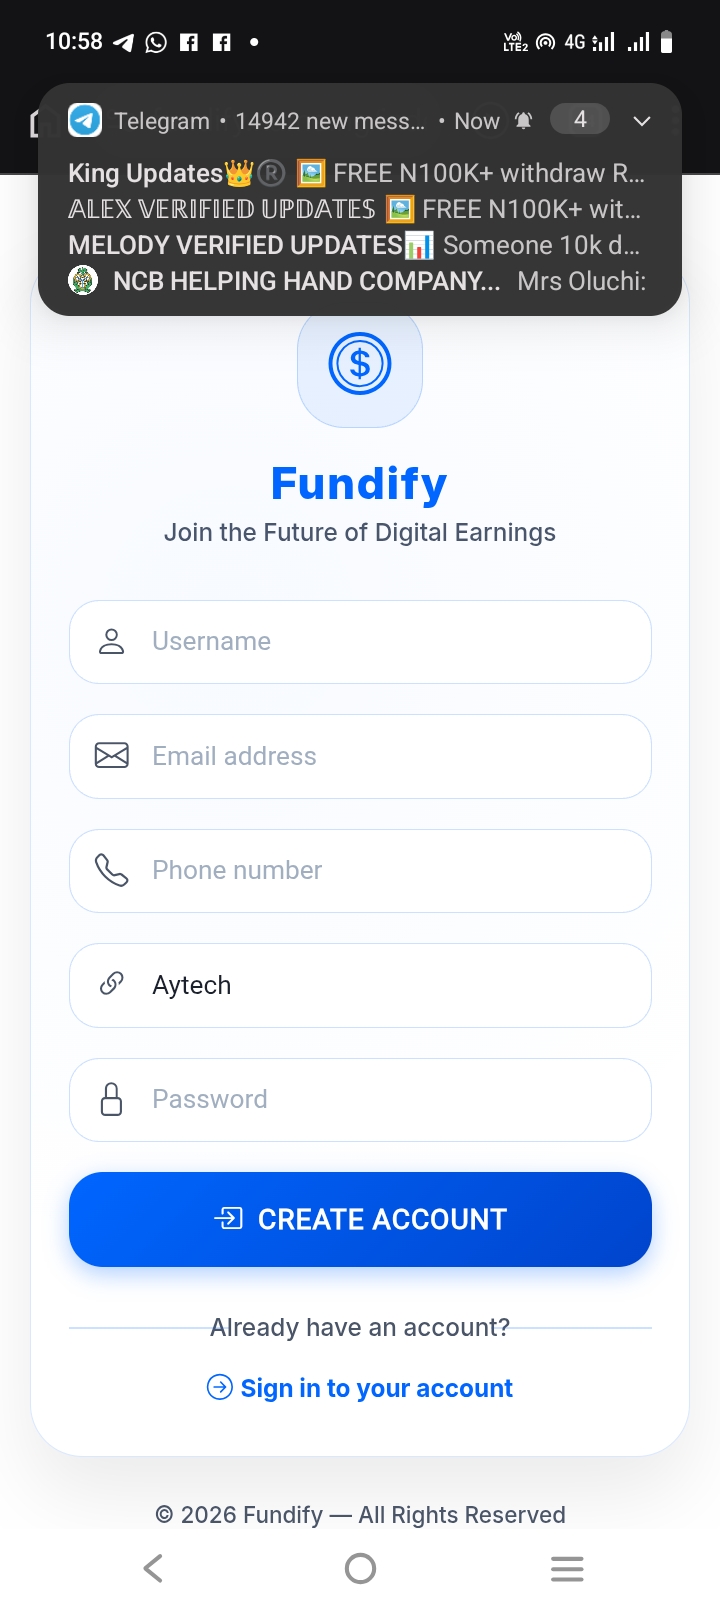
Task: Follow the Sign in to your account link
Action: 376,1388
